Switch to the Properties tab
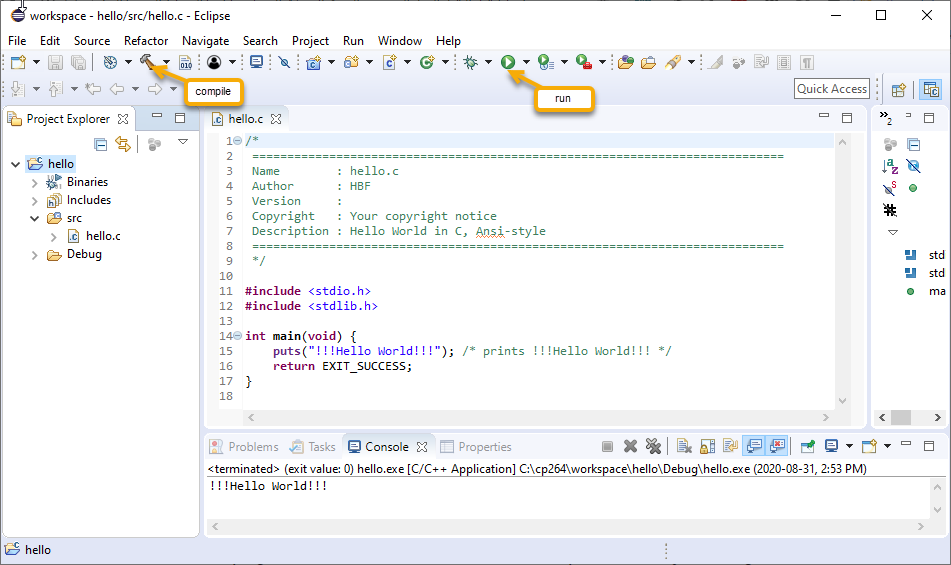Viewport: 951px width, 565px height. (x=476, y=447)
